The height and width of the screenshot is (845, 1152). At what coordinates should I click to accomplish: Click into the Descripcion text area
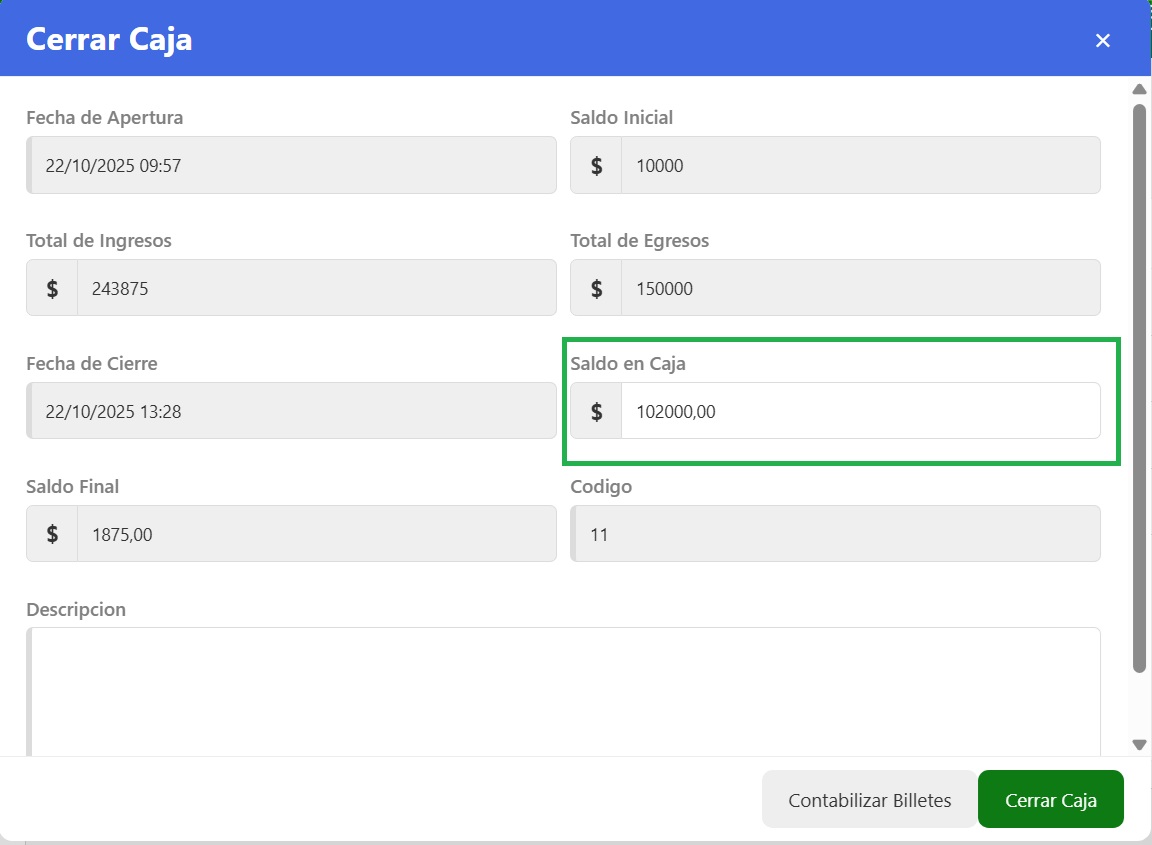[x=565, y=690]
